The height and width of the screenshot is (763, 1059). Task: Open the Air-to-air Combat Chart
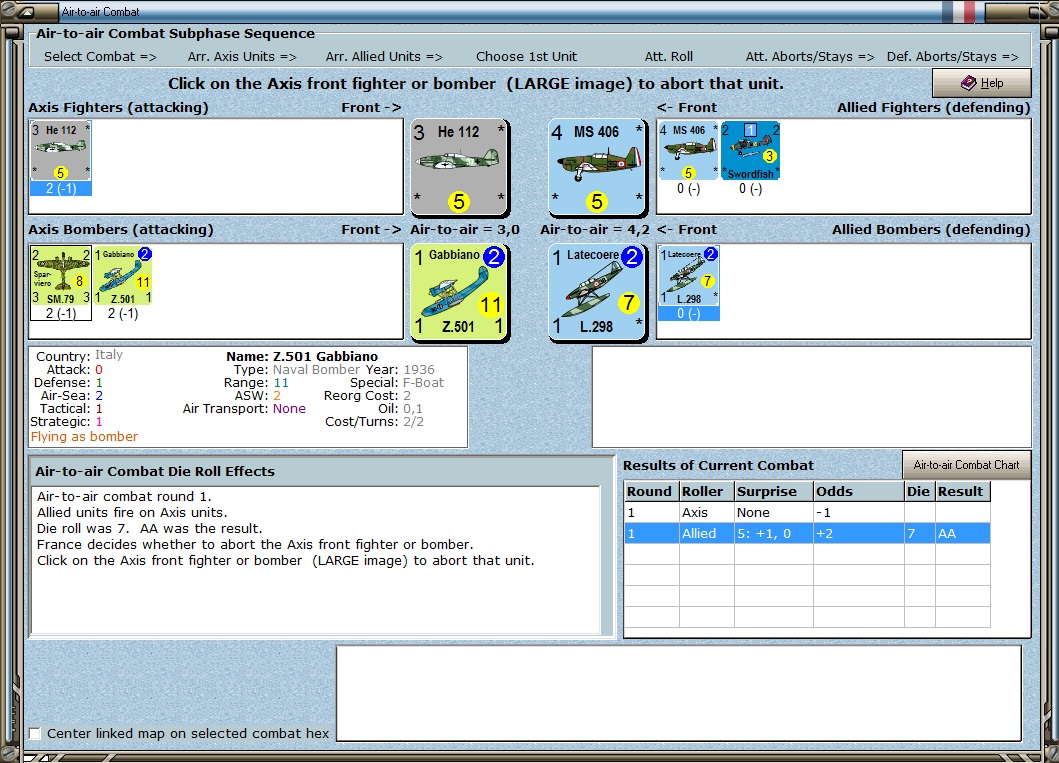click(966, 465)
